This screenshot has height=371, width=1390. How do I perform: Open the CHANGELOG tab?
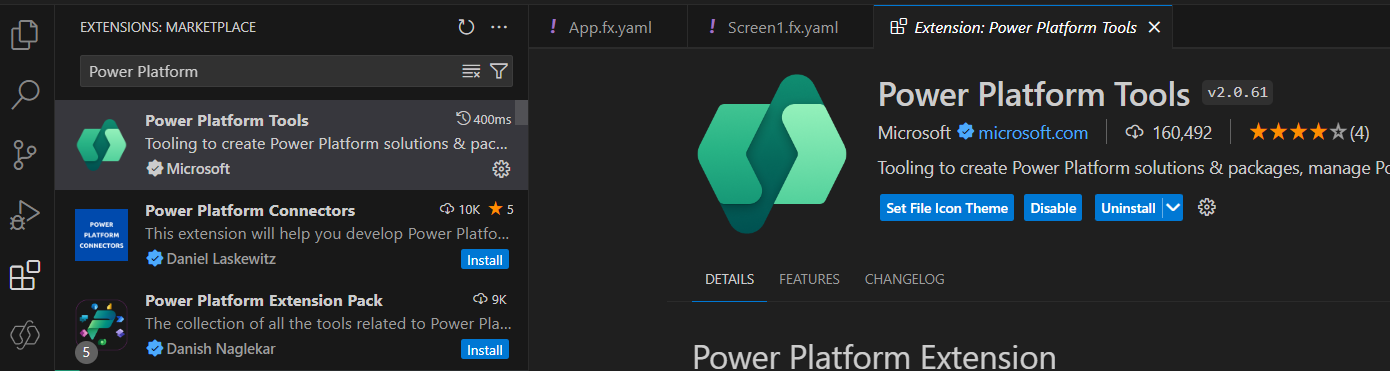click(x=904, y=279)
